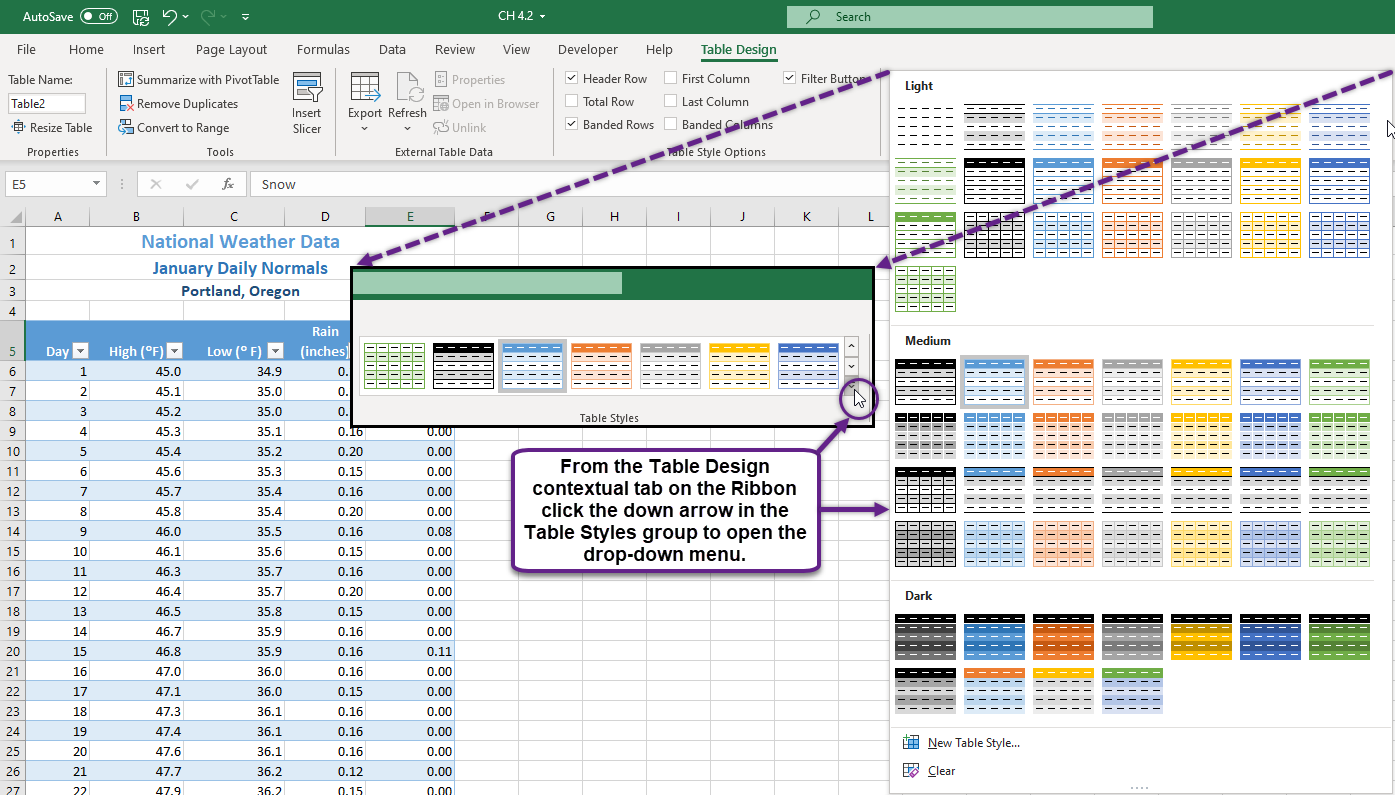The image size is (1395, 795).
Task: Click the cell with High value 45.0
Action: coord(136,371)
